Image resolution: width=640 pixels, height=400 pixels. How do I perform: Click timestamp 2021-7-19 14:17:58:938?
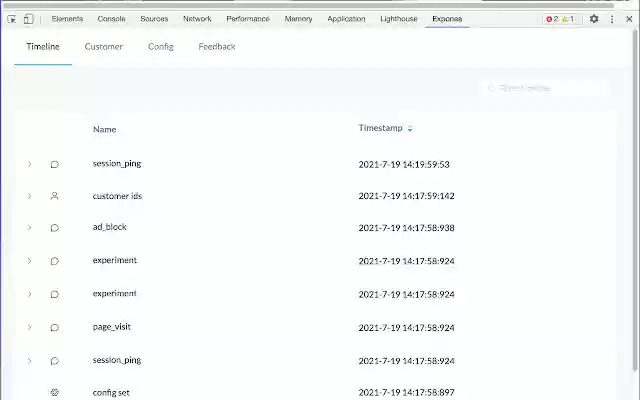coord(407,228)
